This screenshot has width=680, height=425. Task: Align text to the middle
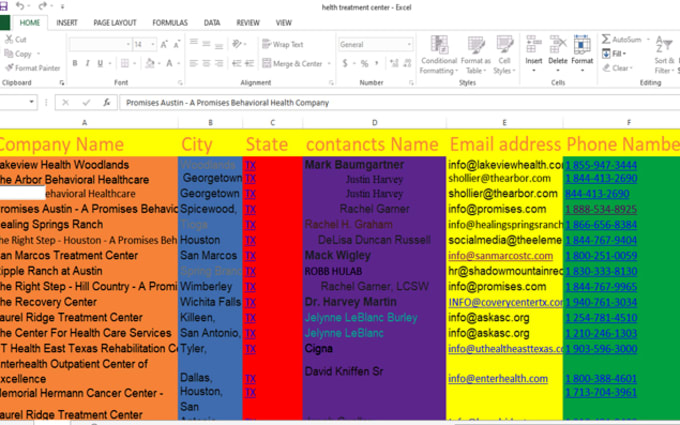206,44
